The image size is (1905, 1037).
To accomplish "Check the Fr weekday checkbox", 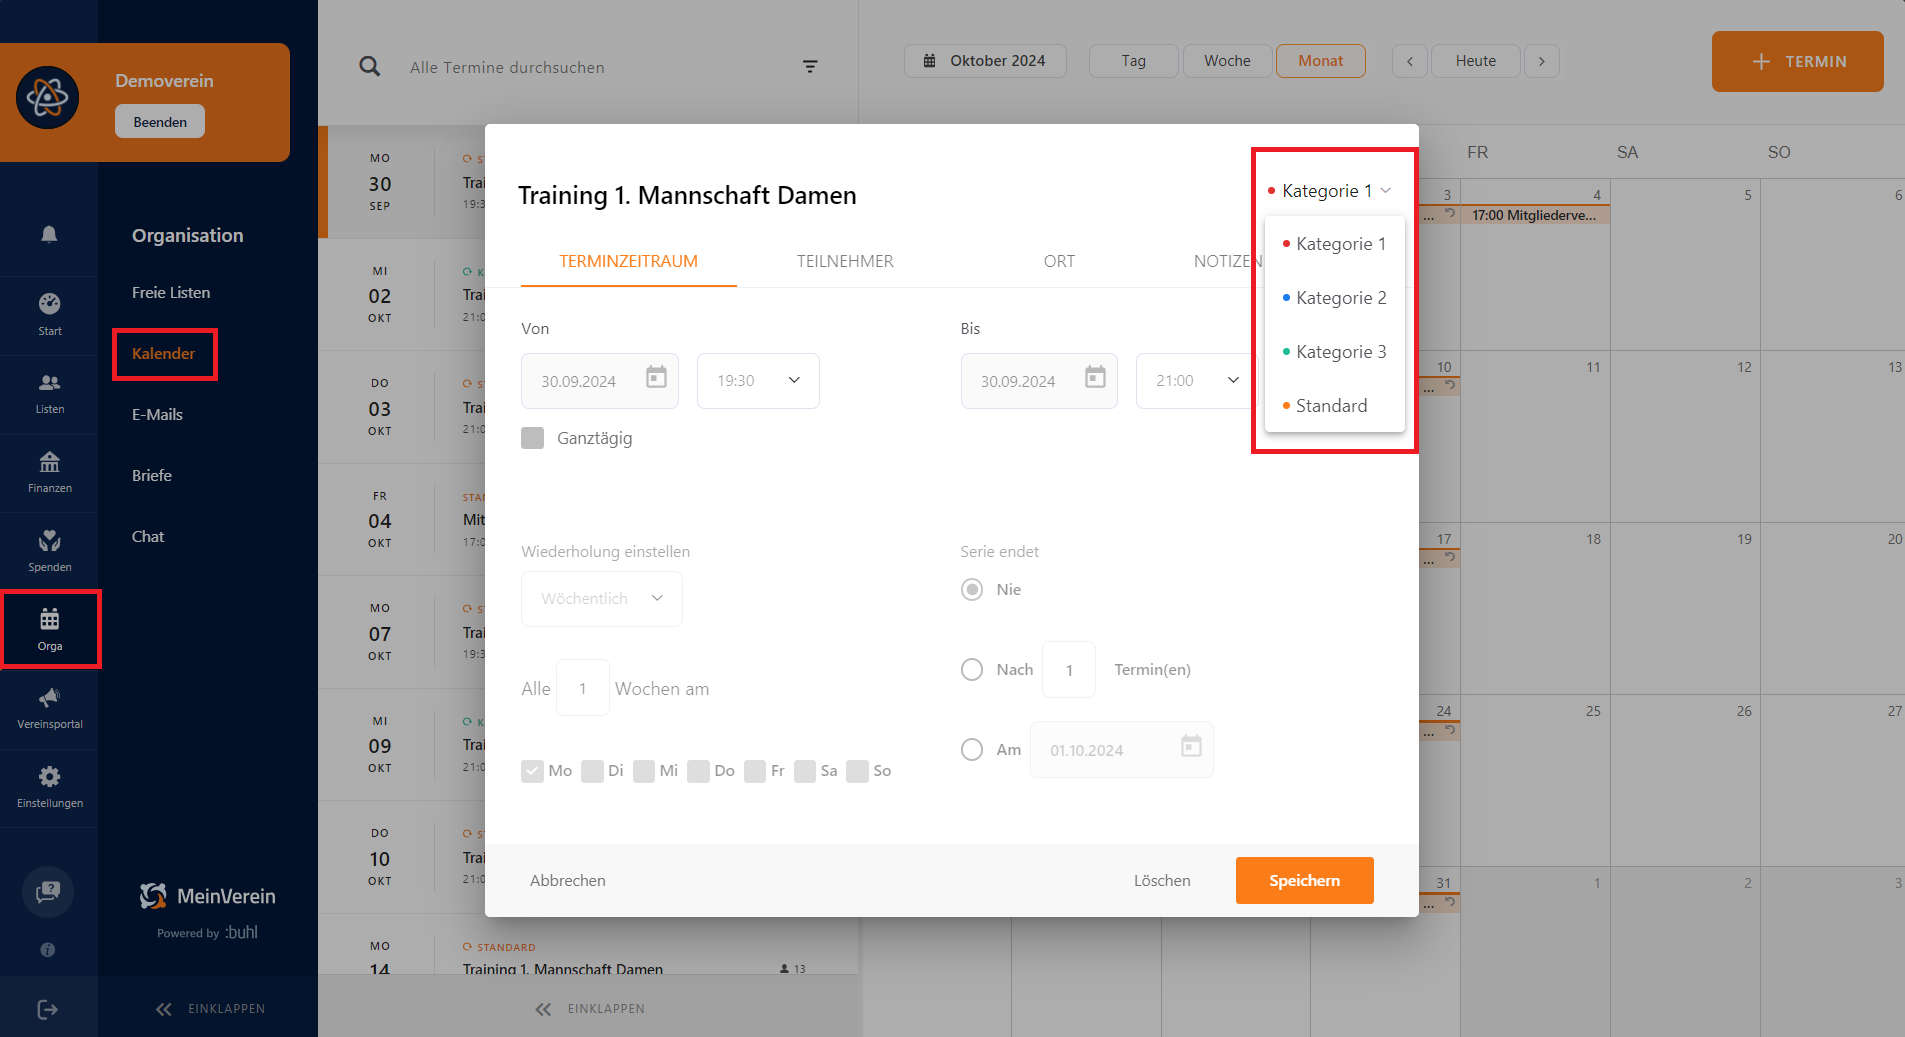I will pos(755,771).
